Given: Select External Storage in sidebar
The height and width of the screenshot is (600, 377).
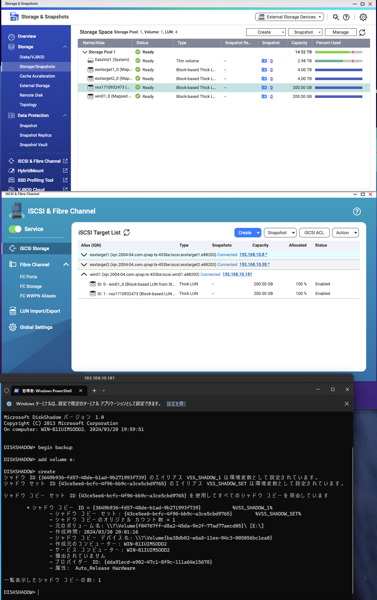Looking at the screenshot, I should 34,86.
